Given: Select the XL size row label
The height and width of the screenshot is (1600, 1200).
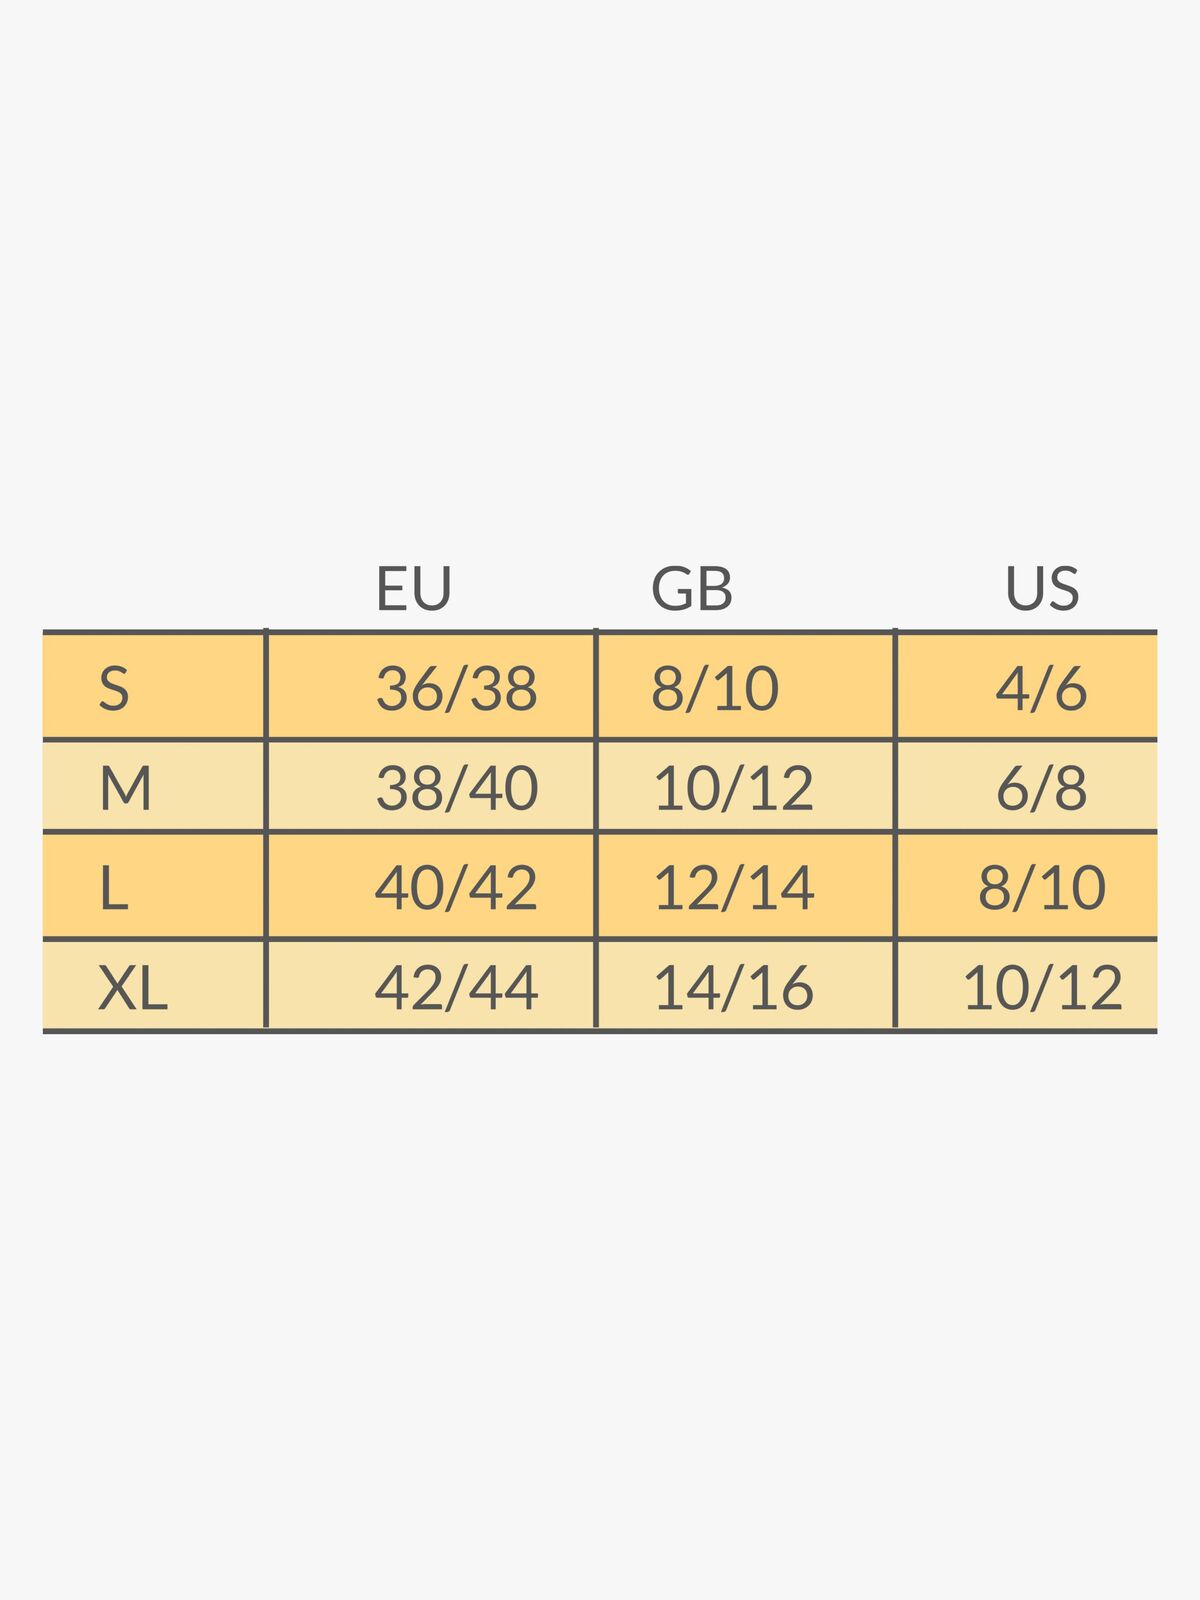Looking at the screenshot, I should tap(132, 988).
